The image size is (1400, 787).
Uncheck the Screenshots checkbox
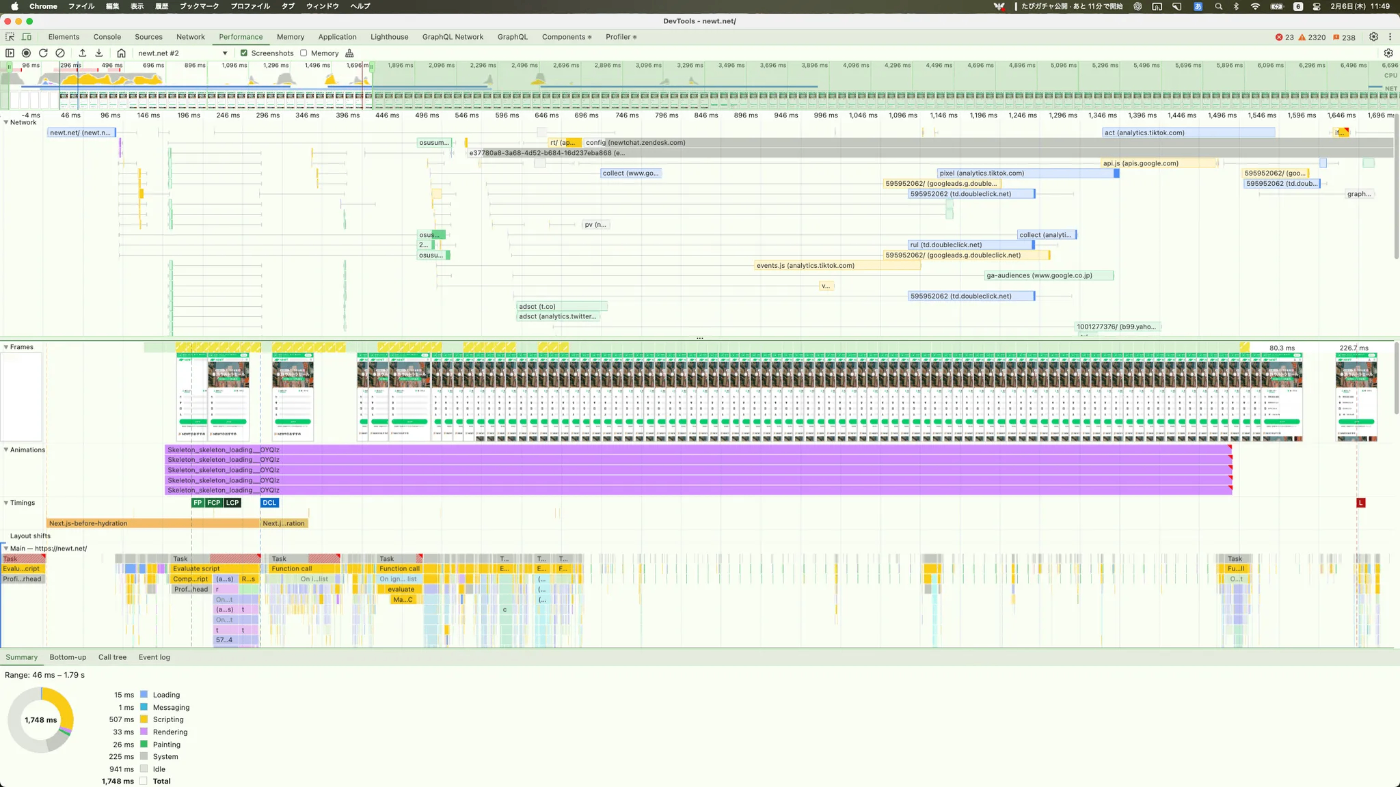click(x=244, y=53)
